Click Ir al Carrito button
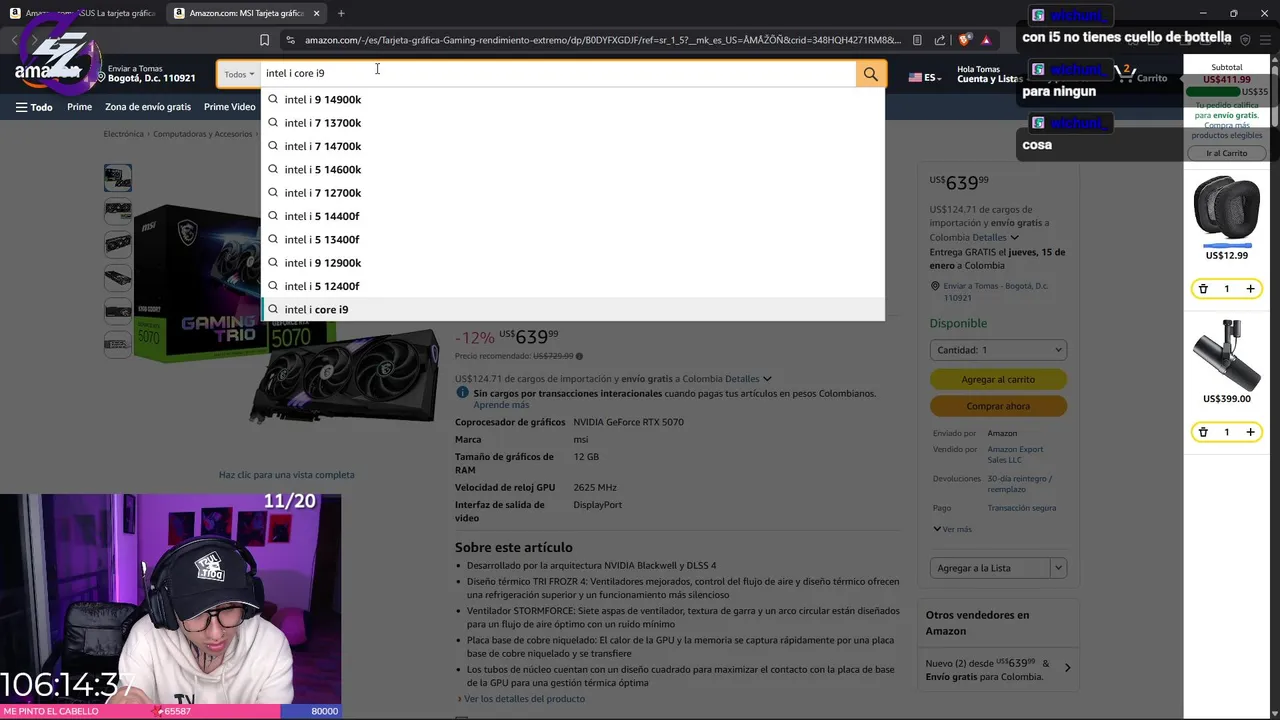The width and height of the screenshot is (1280, 720). (1227, 153)
